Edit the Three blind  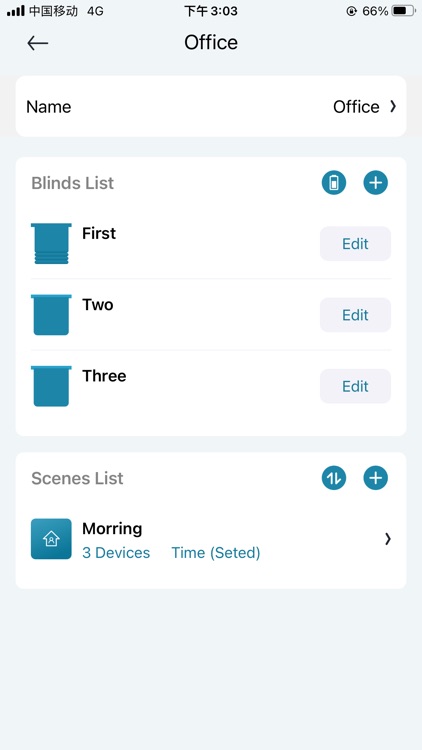(355, 386)
